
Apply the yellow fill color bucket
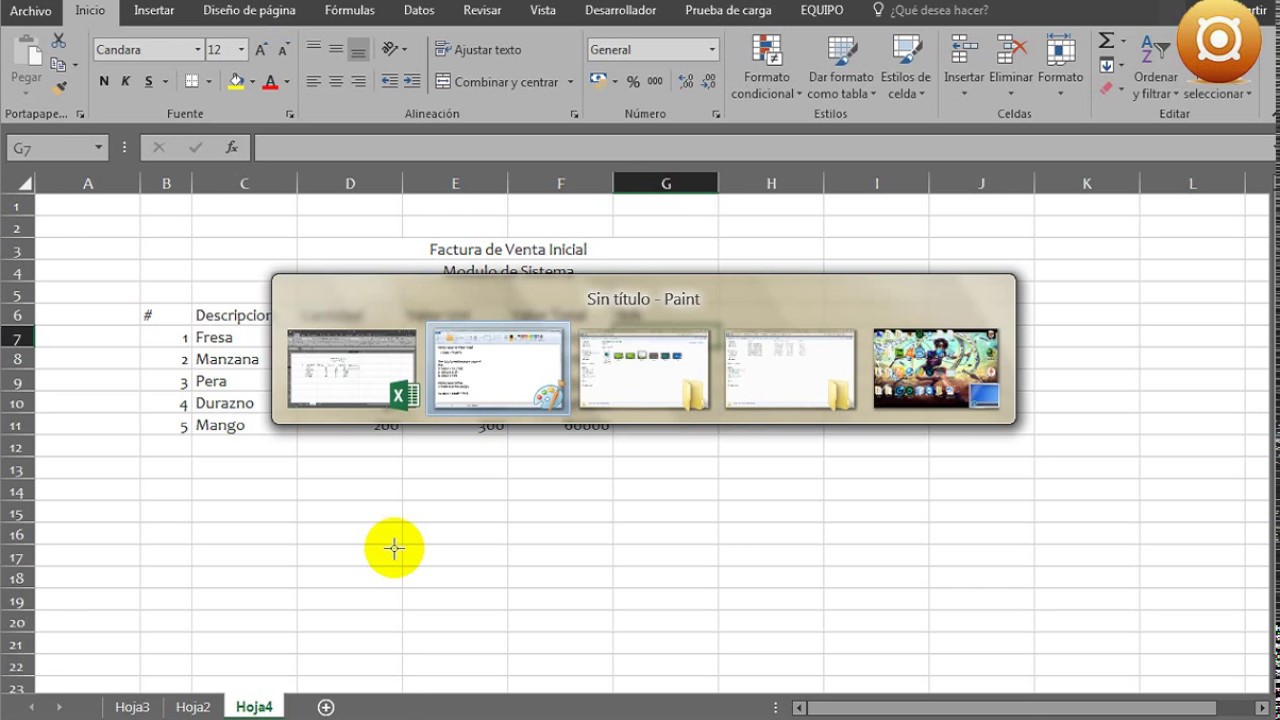click(x=236, y=82)
